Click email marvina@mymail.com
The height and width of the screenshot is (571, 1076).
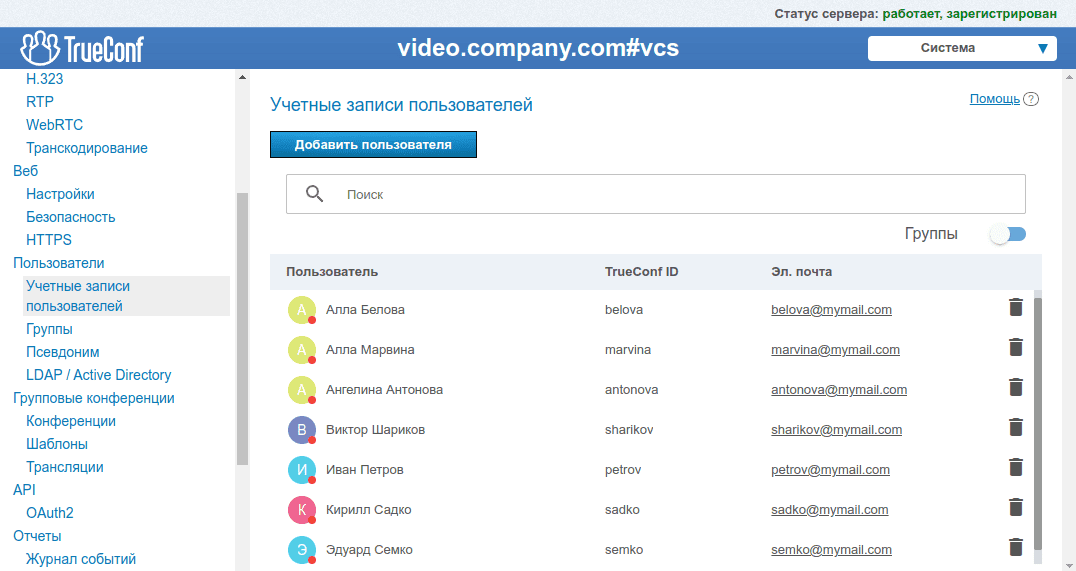[x=835, y=349]
